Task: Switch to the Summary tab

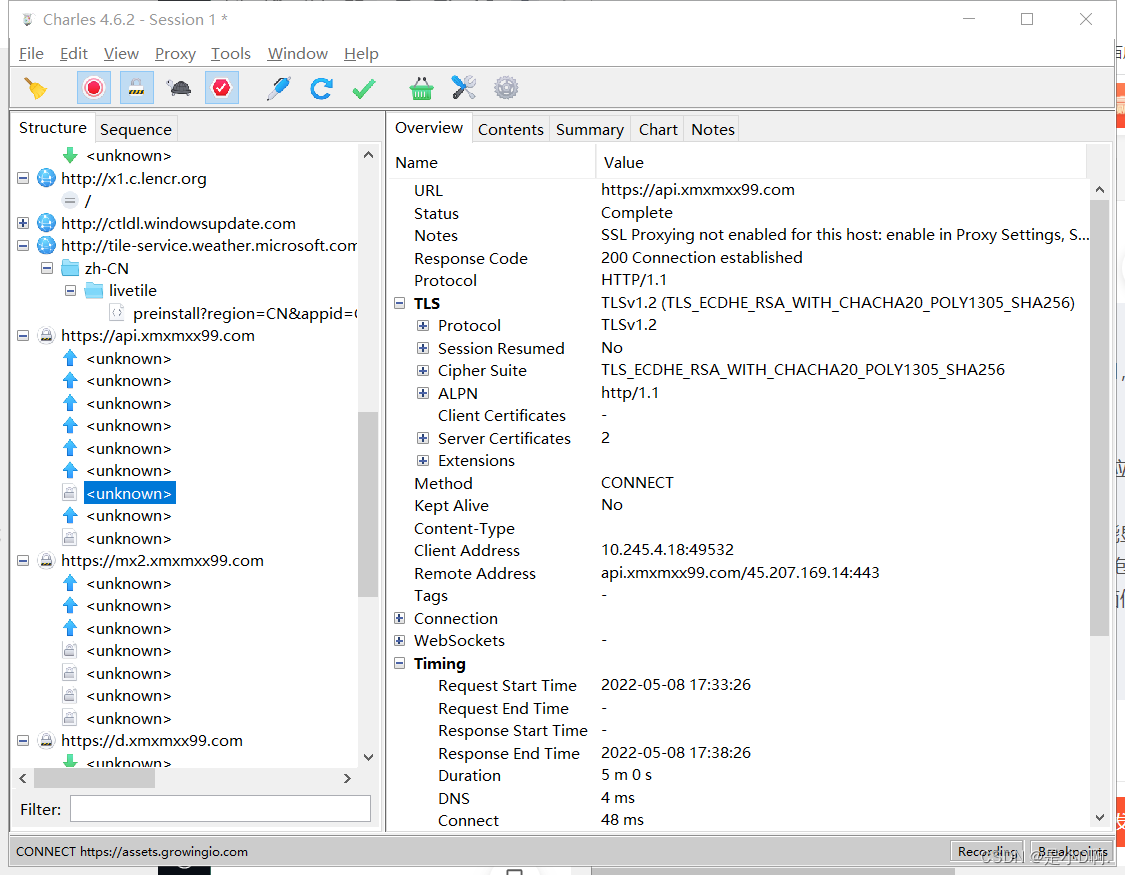Action: [x=589, y=129]
